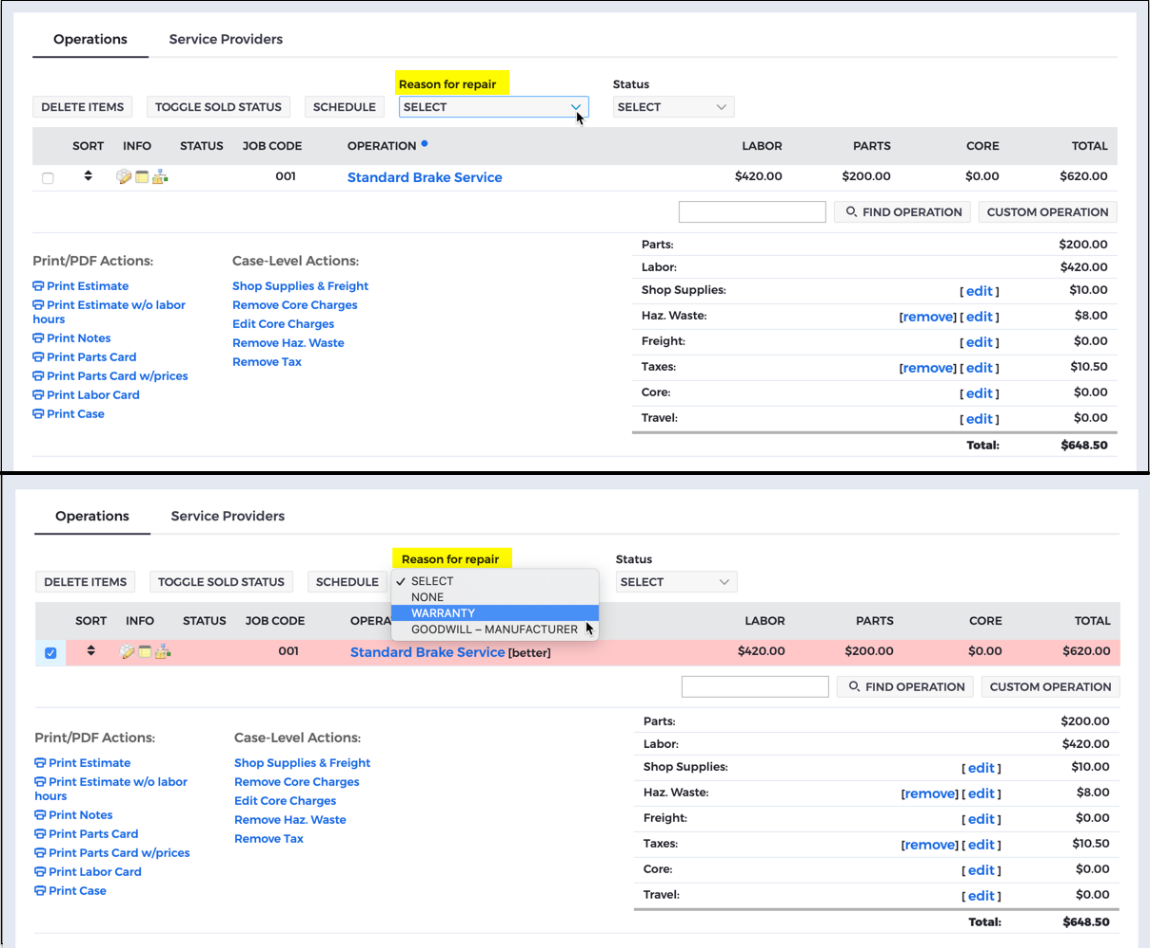
Task: Choose NONE in the open Reason for repair list
Action: pyautogui.click(x=495, y=597)
